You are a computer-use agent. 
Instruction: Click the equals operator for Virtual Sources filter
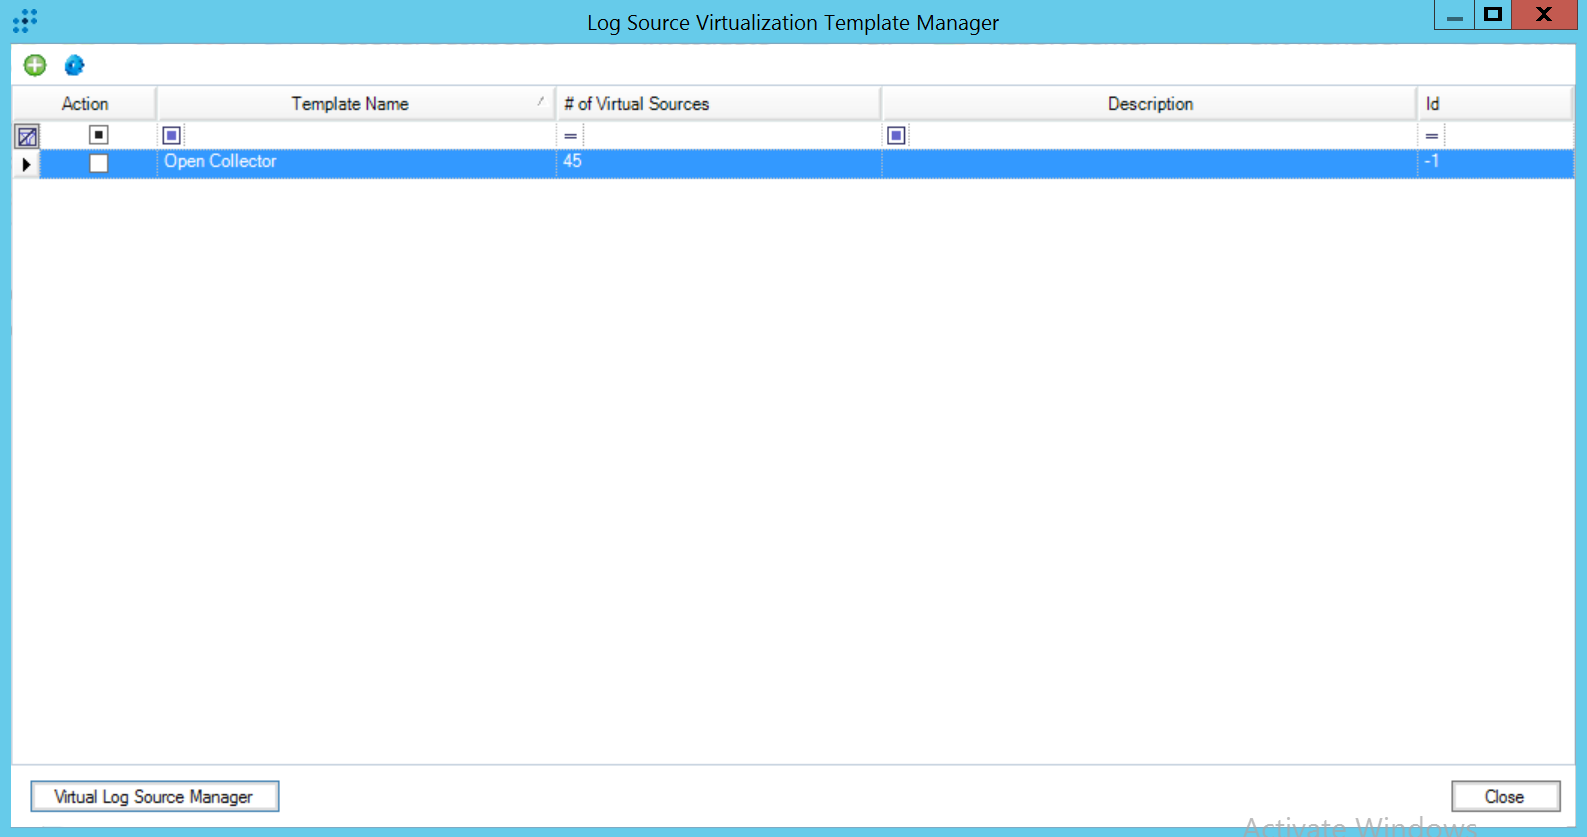point(570,136)
